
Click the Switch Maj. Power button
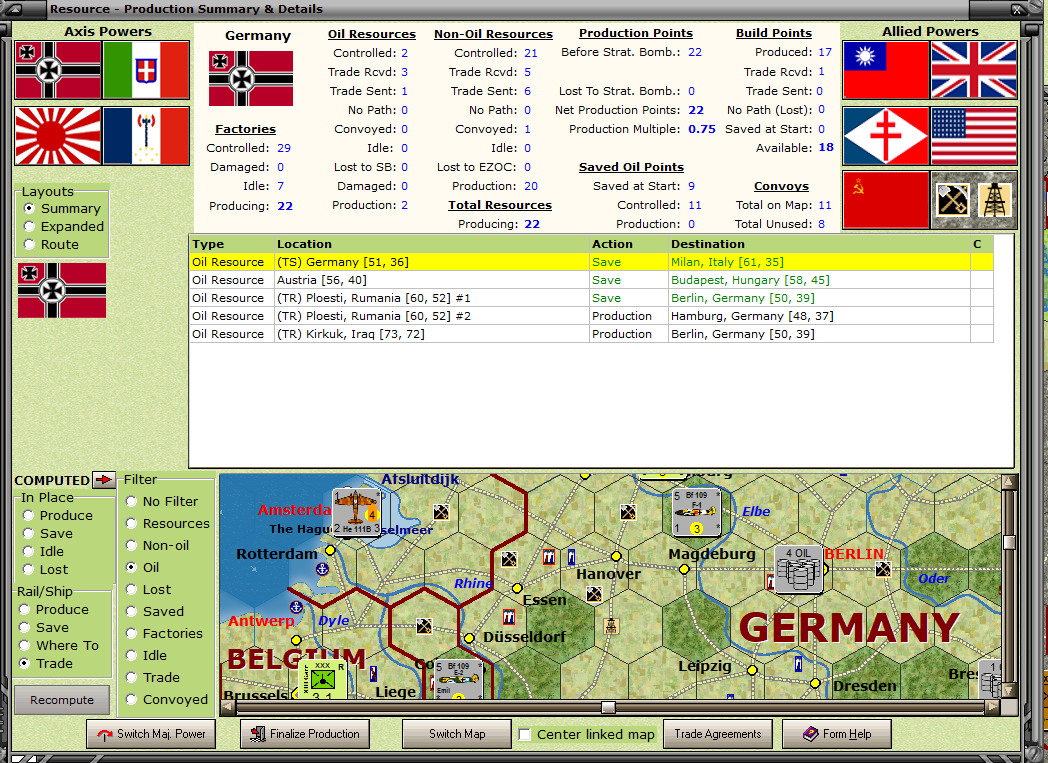click(151, 734)
